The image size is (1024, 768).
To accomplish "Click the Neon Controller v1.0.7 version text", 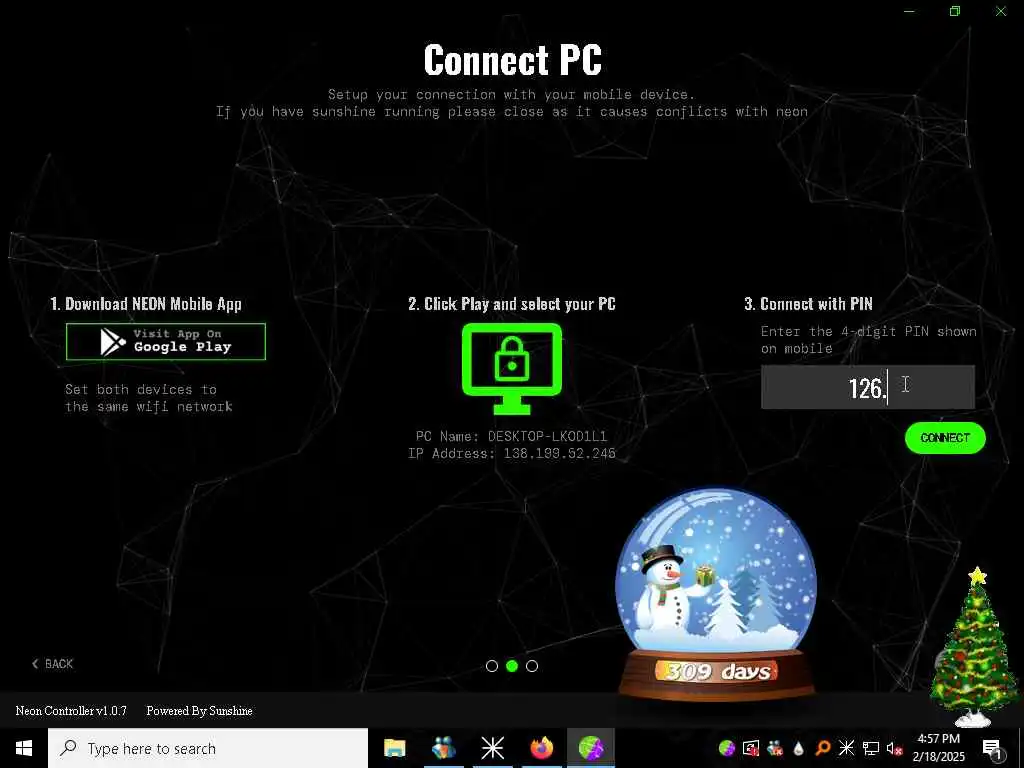I will (x=71, y=711).
